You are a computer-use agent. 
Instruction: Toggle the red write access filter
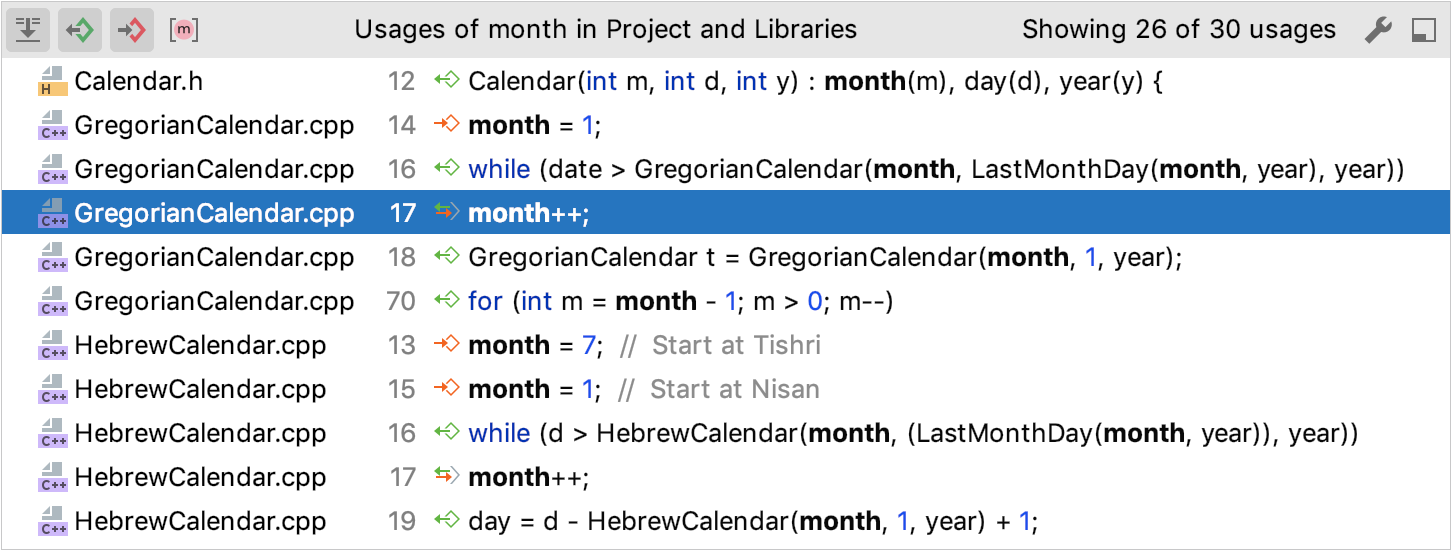(131, 30)
